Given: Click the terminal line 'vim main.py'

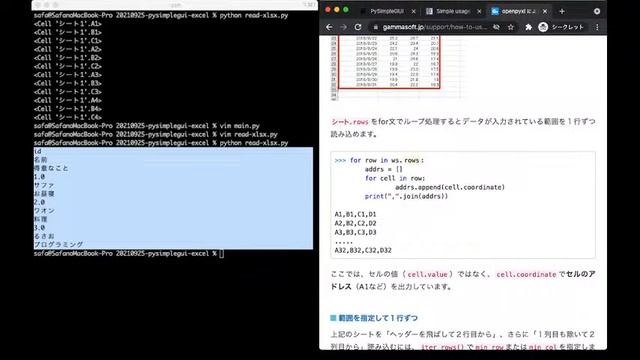Looking at the screenshot, I should point(240,126).
